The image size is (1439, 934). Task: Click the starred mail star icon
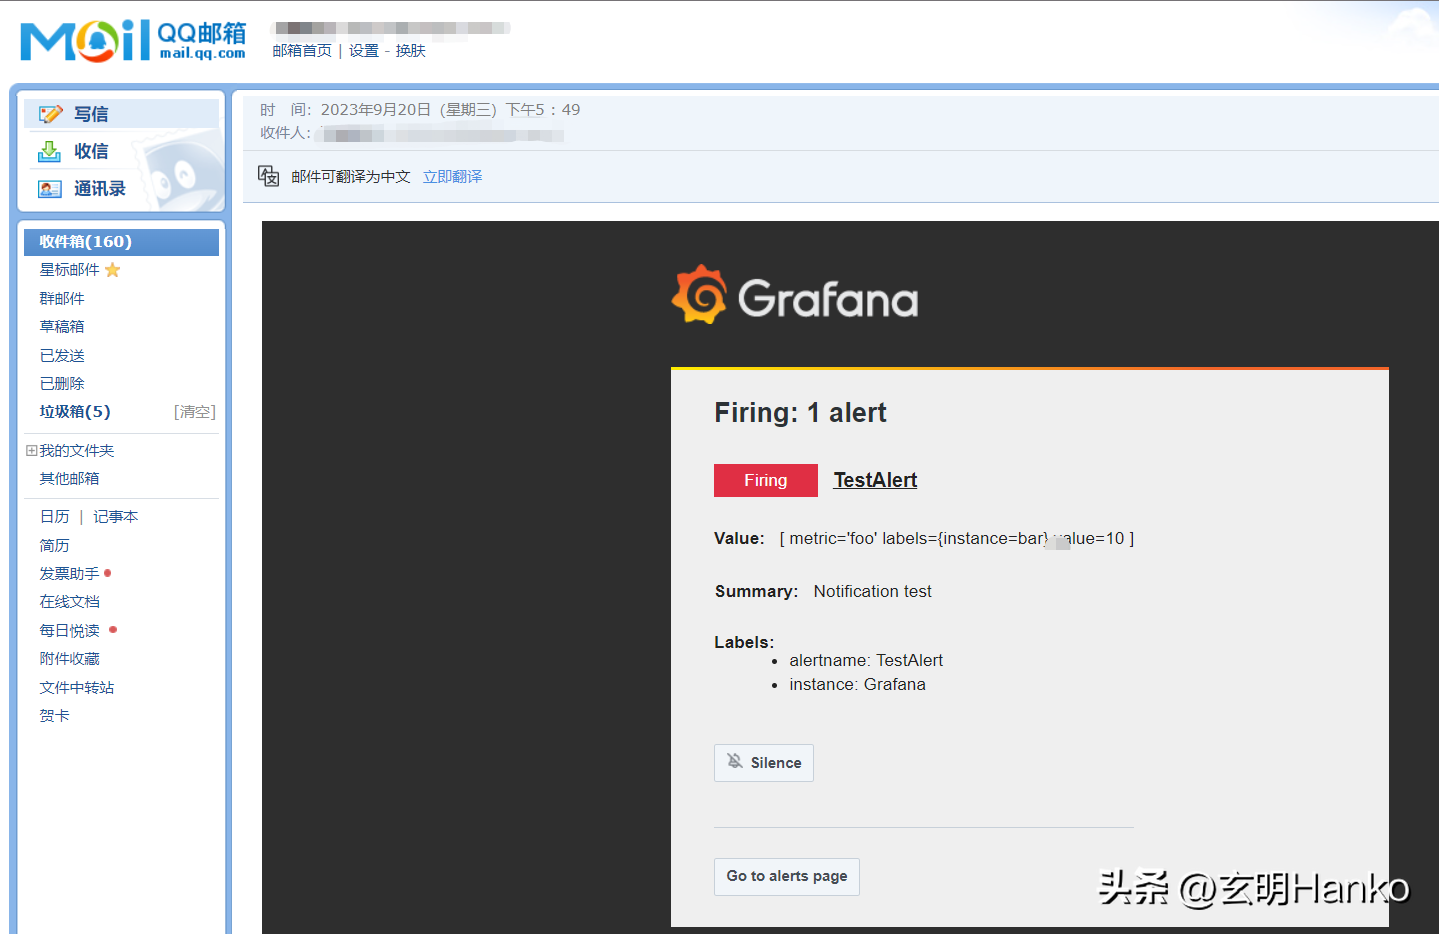point(112,270)
